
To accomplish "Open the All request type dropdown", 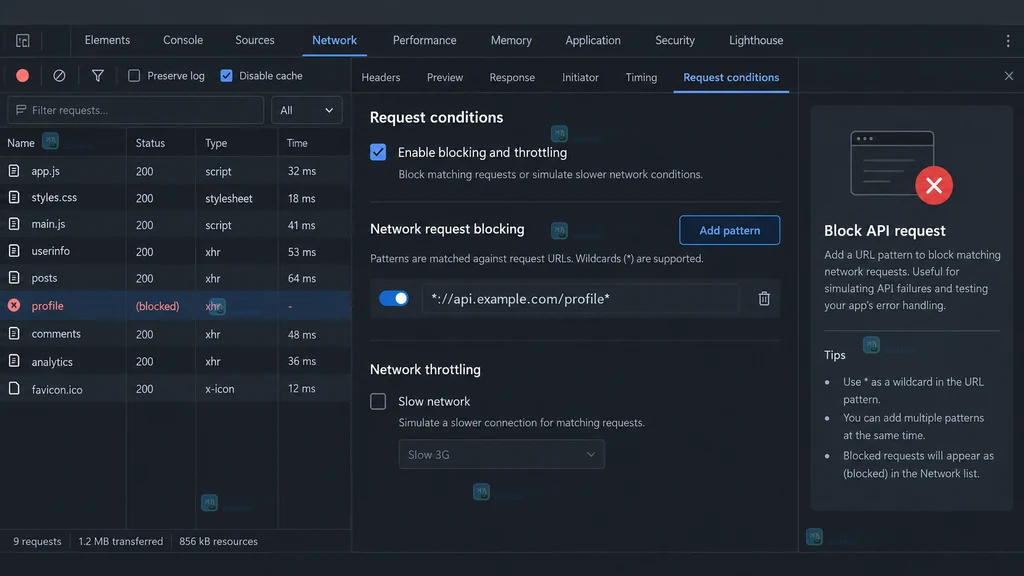I will click(x=306, y=110).
